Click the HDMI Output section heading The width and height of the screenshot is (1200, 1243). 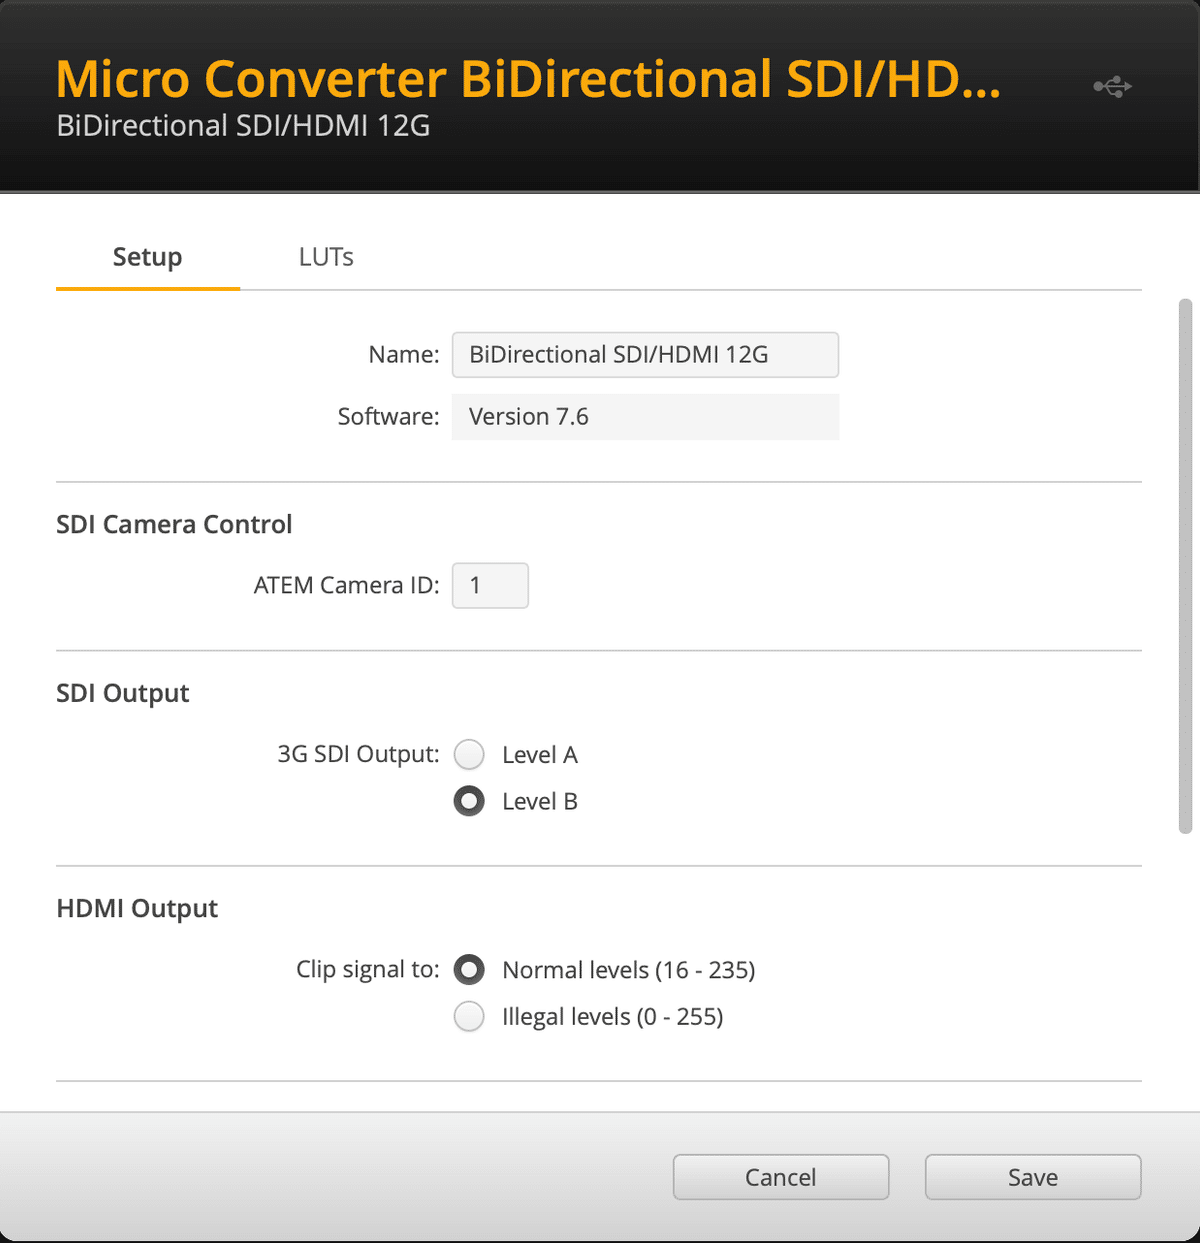[x=137, y=908]
